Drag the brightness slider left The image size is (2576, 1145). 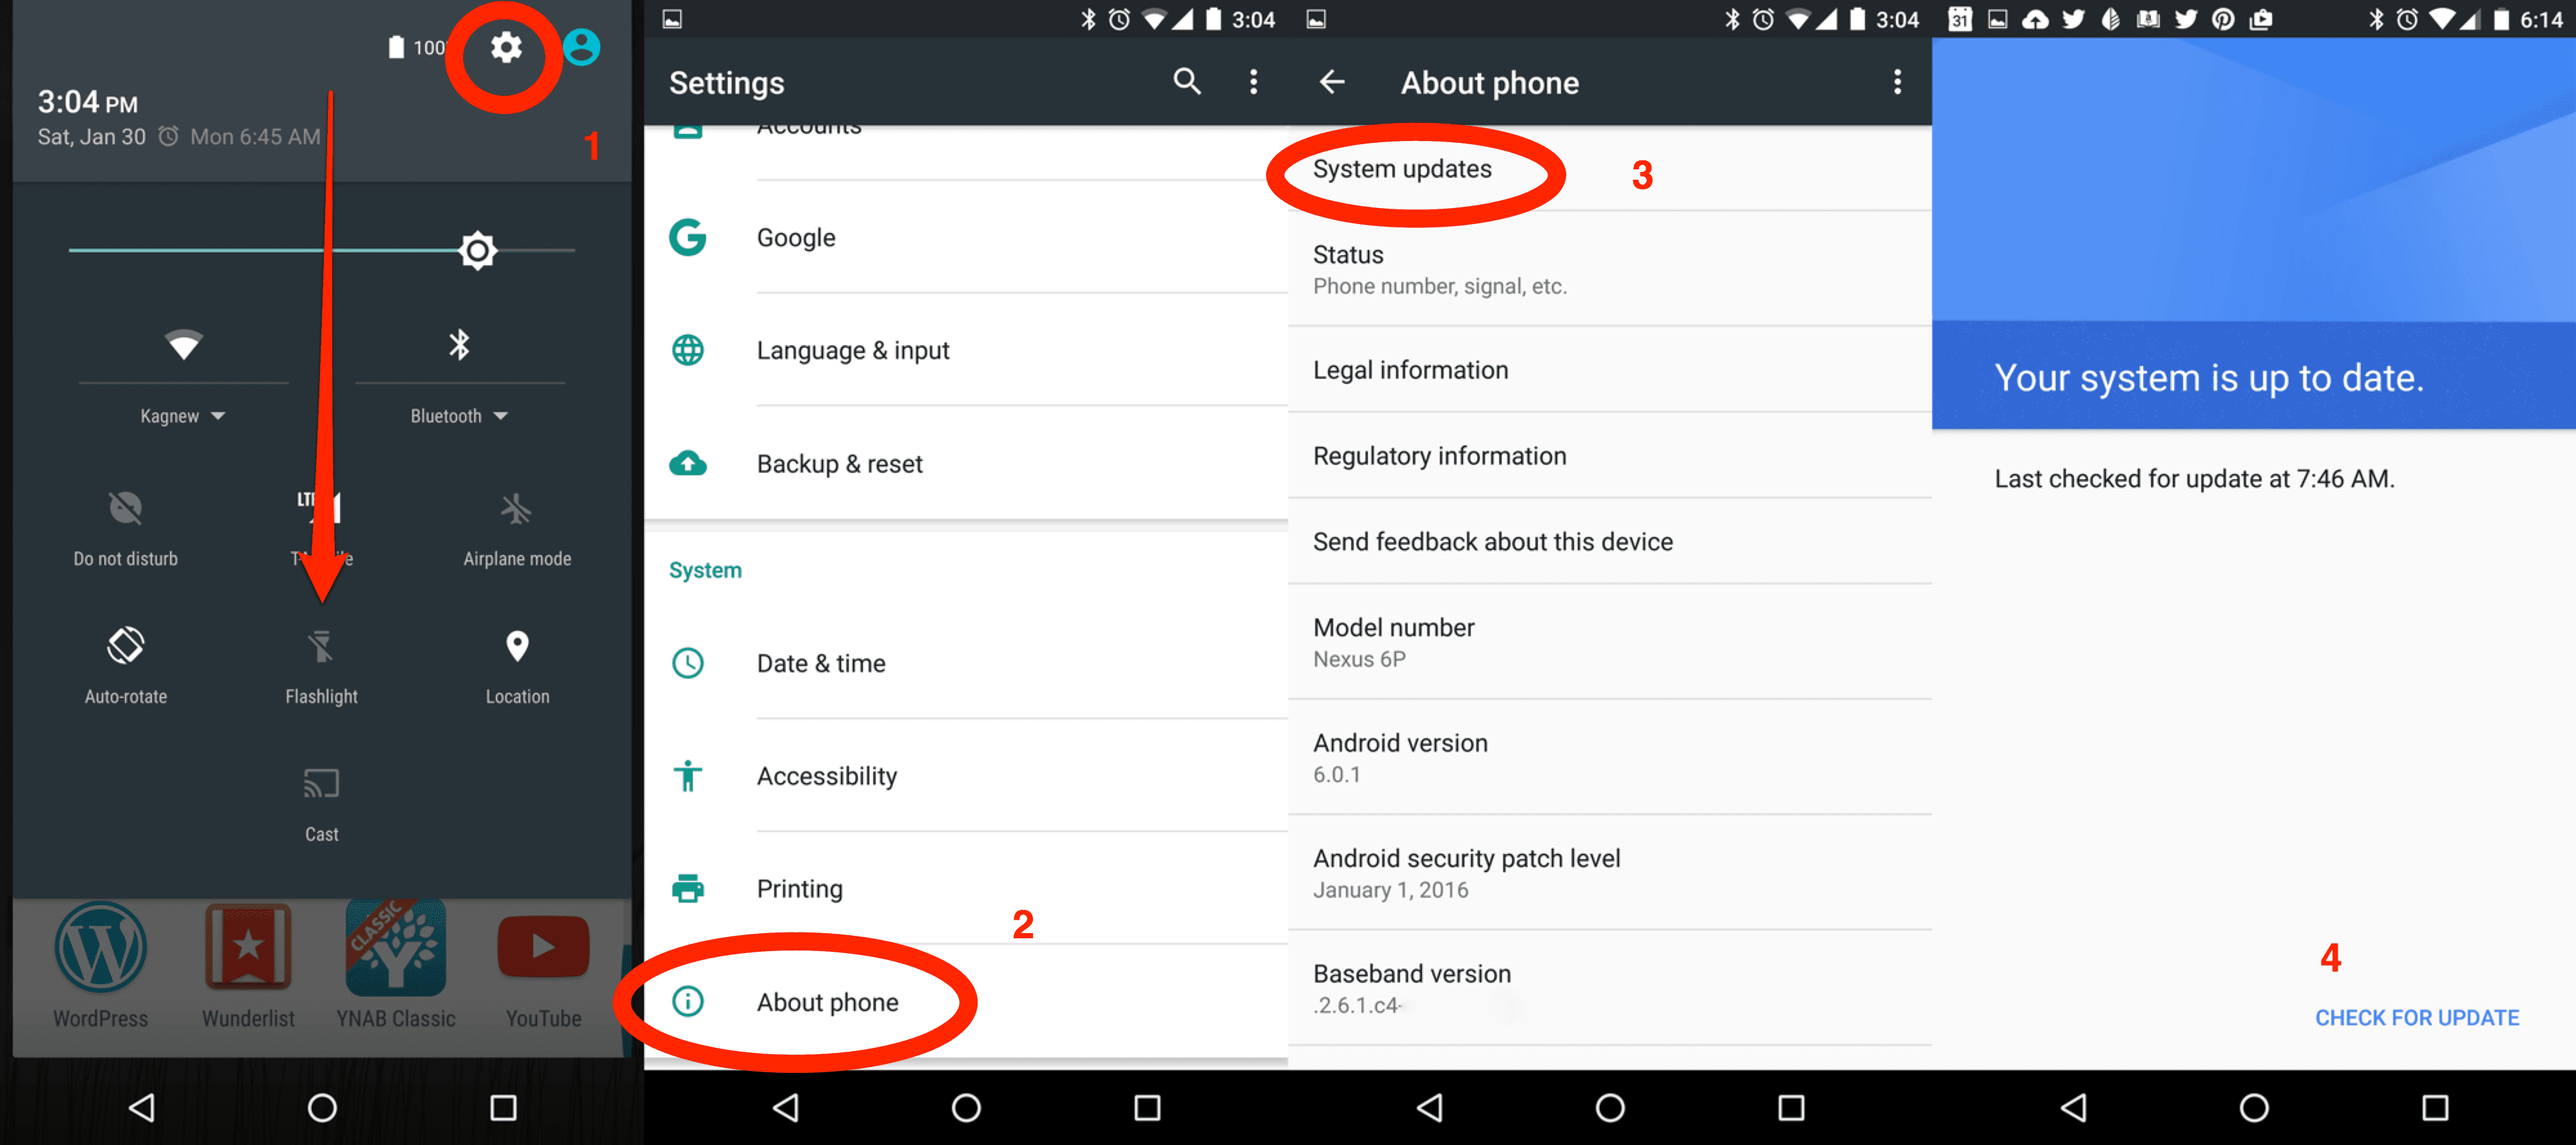tap(480, 250)
